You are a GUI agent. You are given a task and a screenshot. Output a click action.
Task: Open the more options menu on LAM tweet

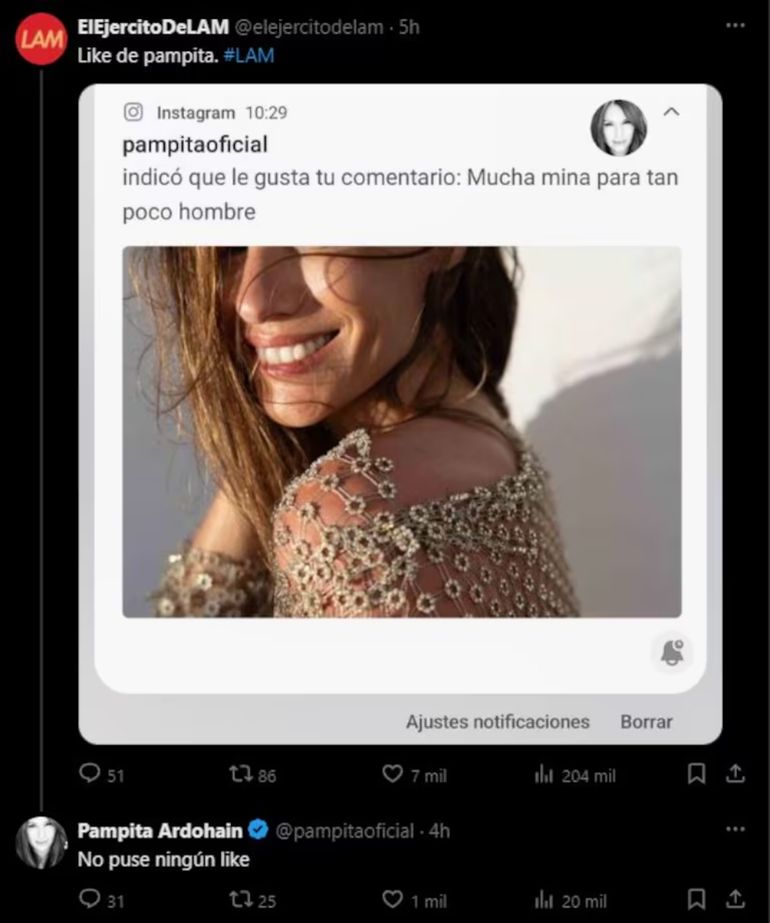pyautogui.click(x=733, y=26)
